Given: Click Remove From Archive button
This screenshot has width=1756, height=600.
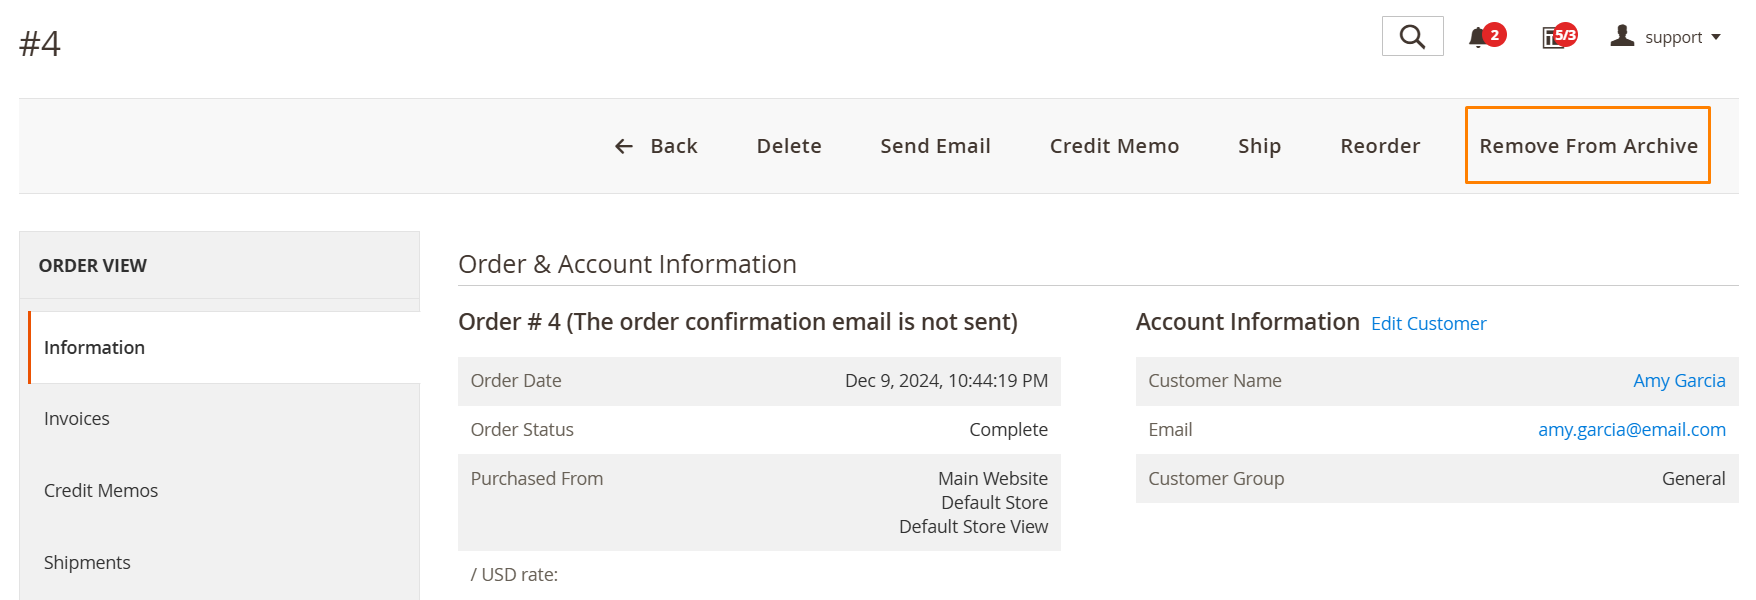Looking at the screenshot, I should tap(1588, 145).
